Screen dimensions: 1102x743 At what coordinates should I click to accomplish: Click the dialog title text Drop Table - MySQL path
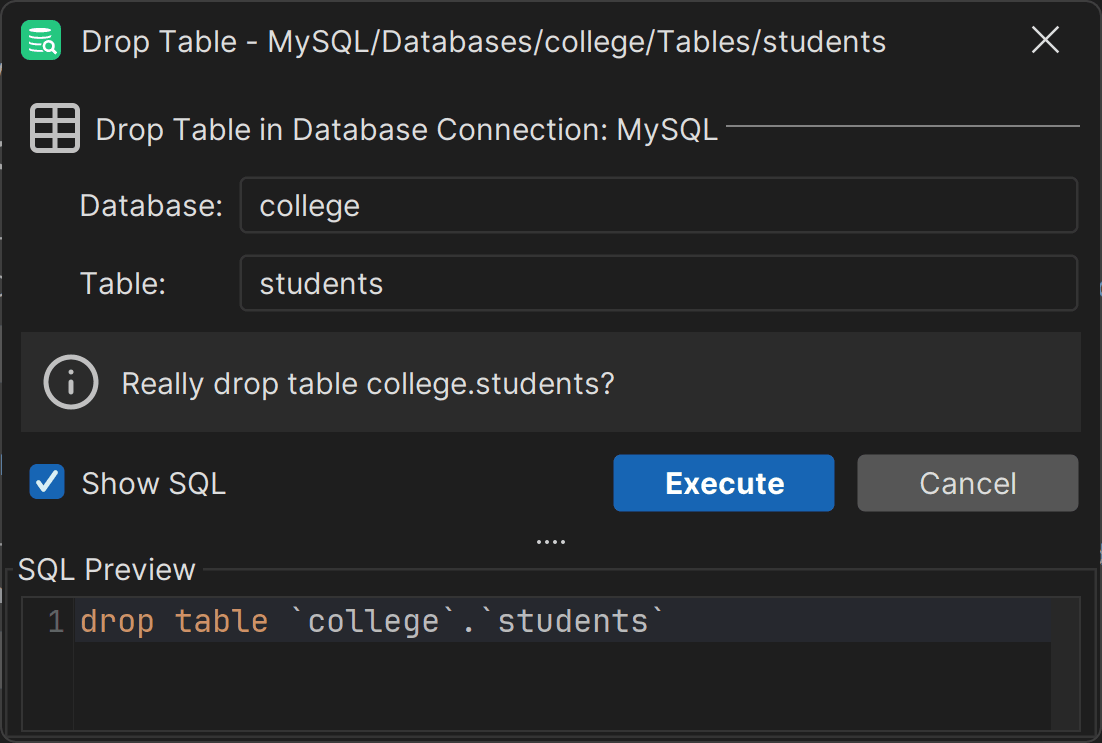tap(484, 42)
